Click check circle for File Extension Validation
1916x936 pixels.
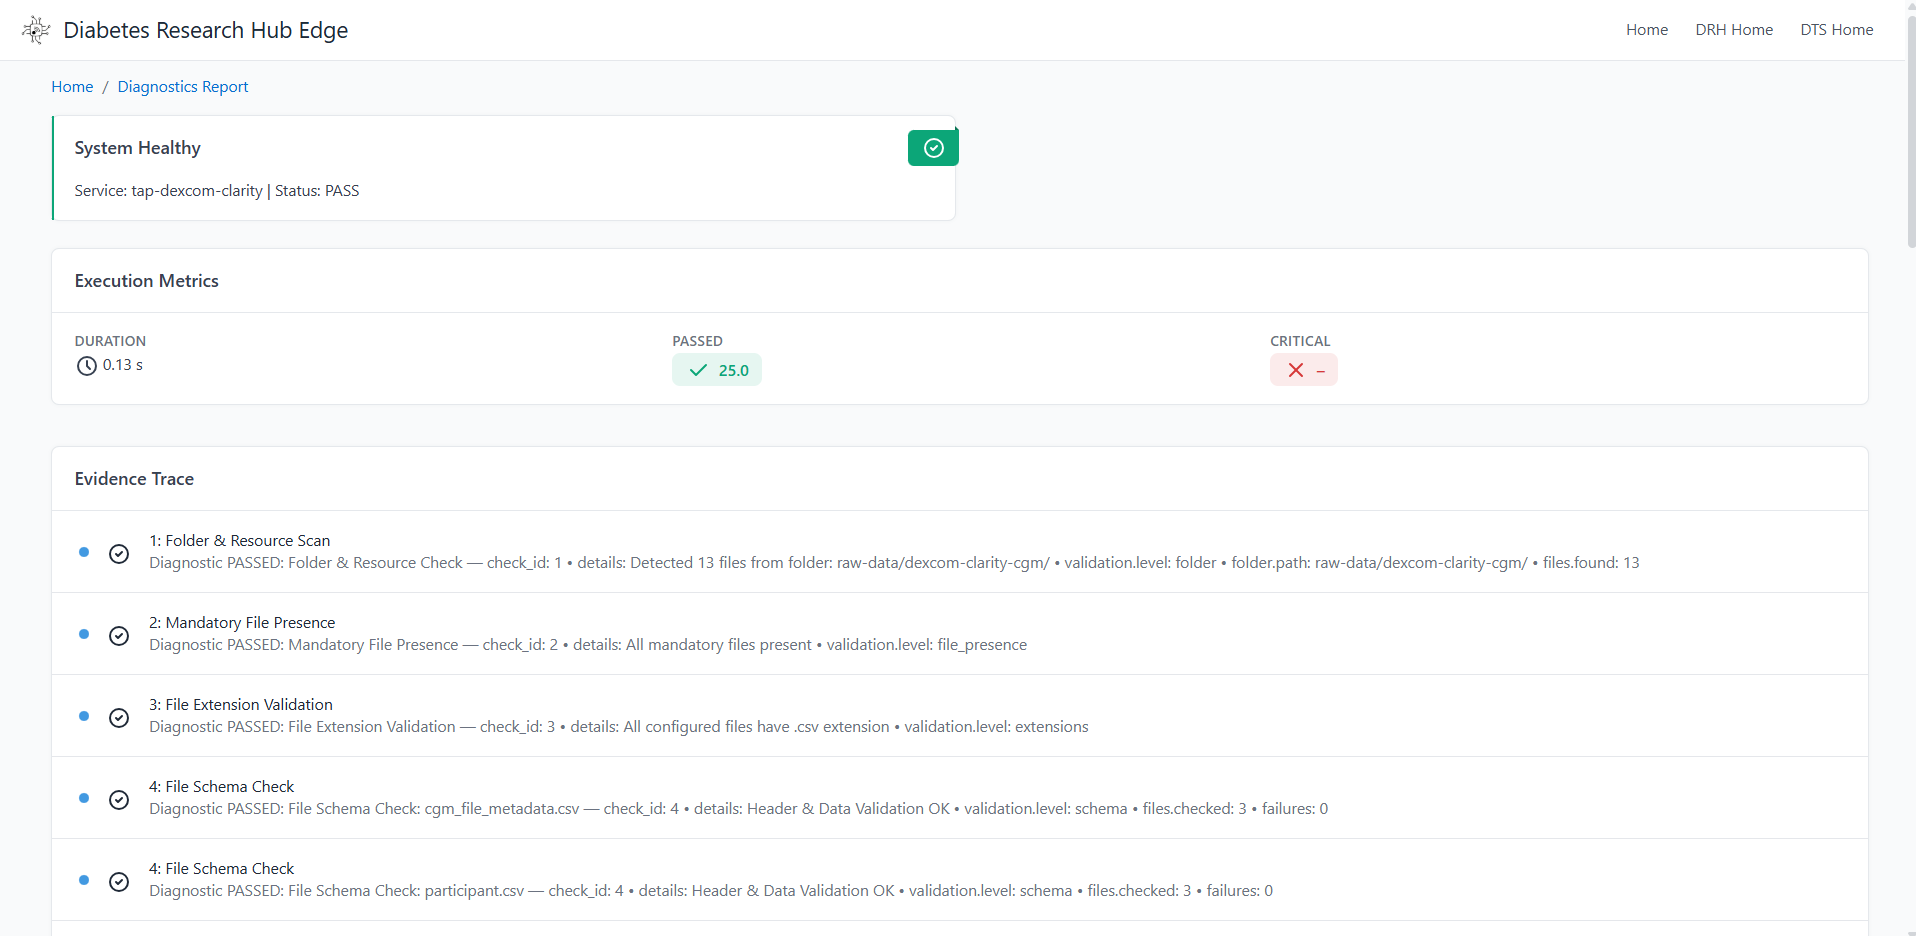(119, 718)
